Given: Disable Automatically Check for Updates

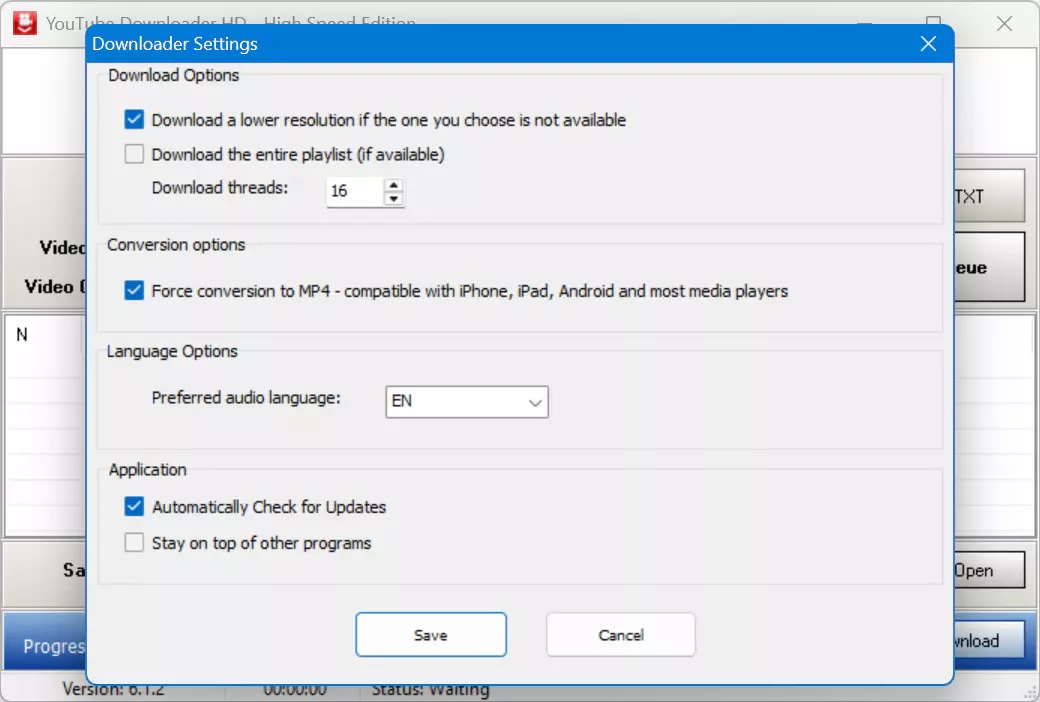Looking at the screenshot, I should (x=134, y=507).
